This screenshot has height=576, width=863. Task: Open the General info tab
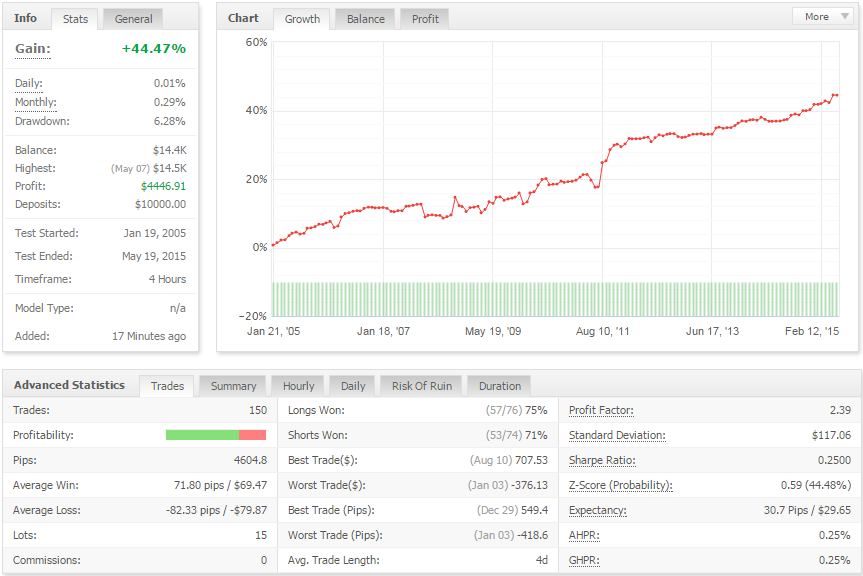(133, 19)
